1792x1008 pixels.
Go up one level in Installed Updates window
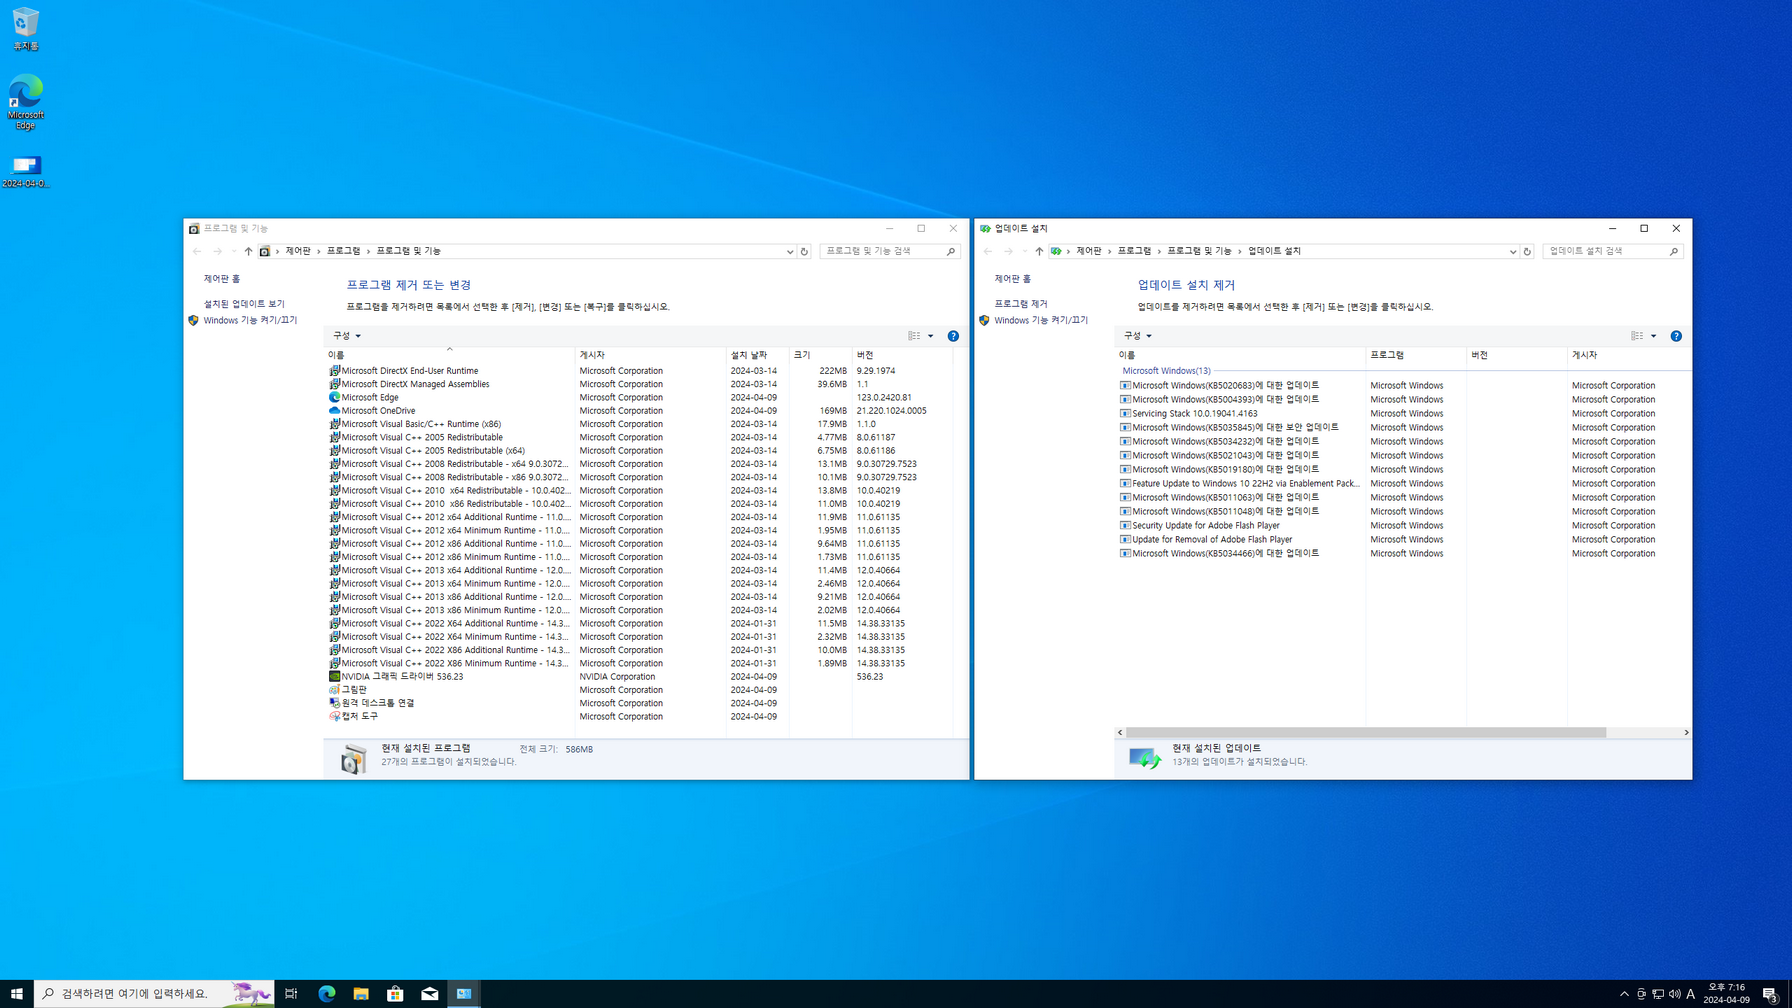tap(1039, 252)
